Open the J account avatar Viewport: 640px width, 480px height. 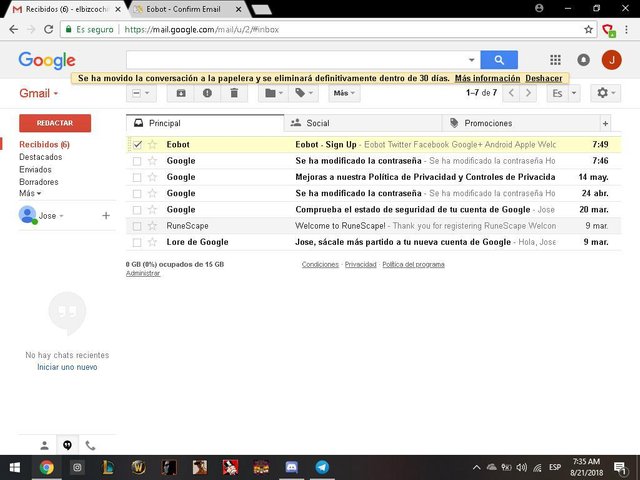[x=611, y=60]
